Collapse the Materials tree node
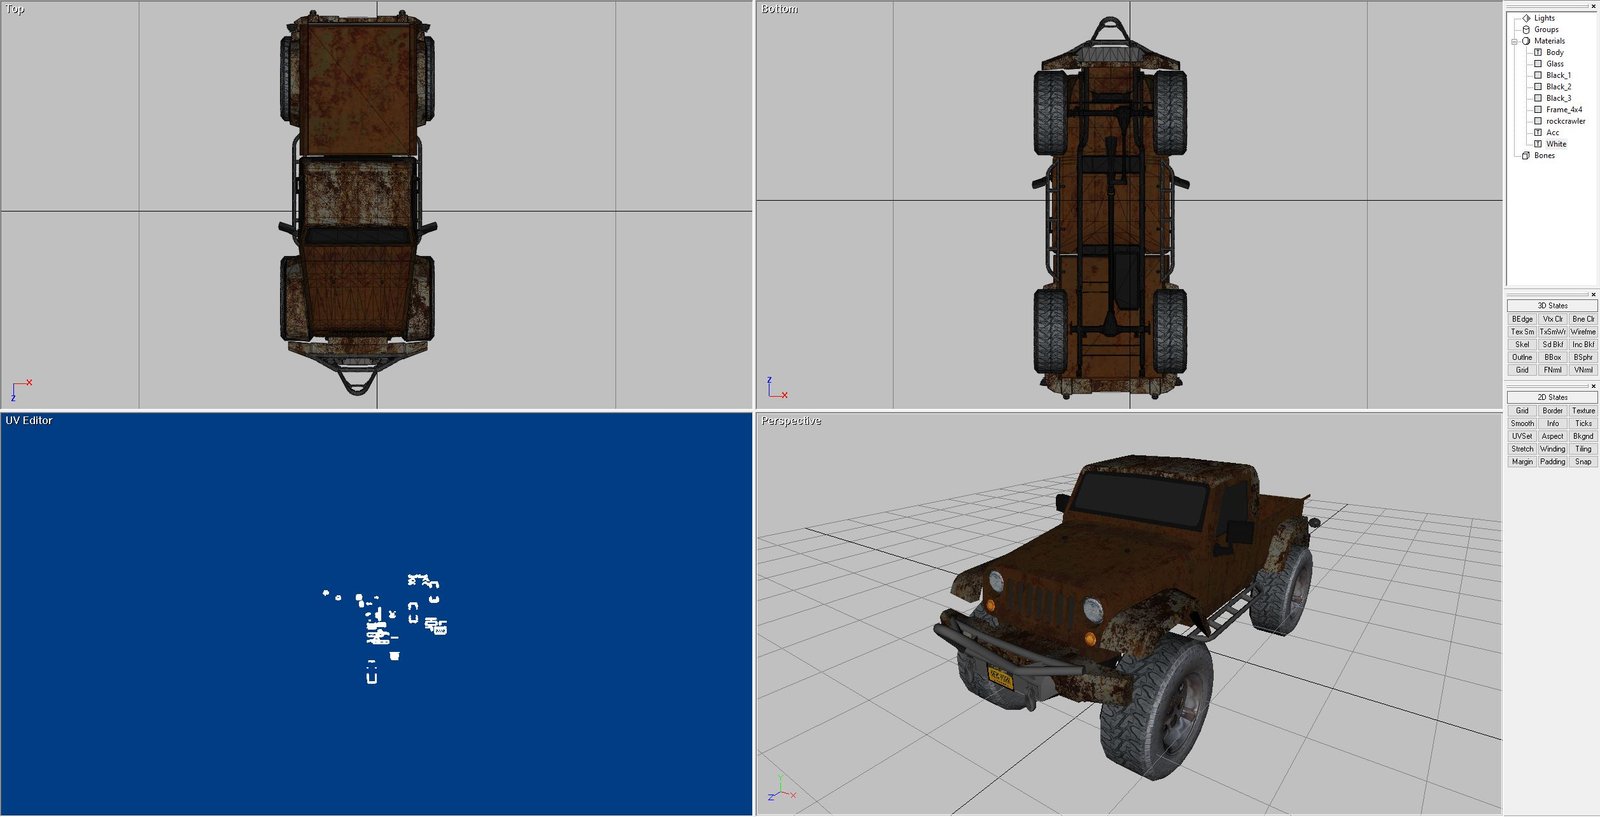This screenshot has width=1600, height=817. point(1514,41)
